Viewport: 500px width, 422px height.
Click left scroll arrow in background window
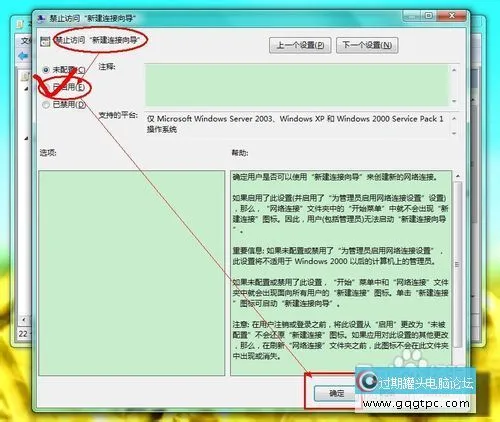pyautogui.click(x=24, y=320)
